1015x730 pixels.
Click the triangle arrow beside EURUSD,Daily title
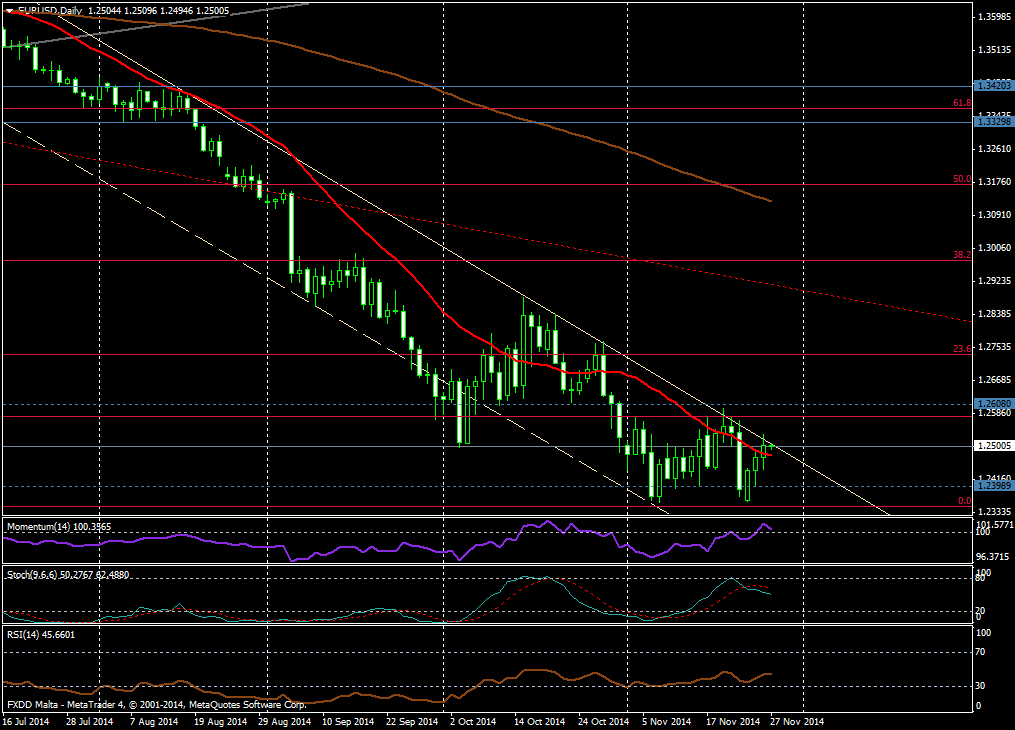coord(9,10)
